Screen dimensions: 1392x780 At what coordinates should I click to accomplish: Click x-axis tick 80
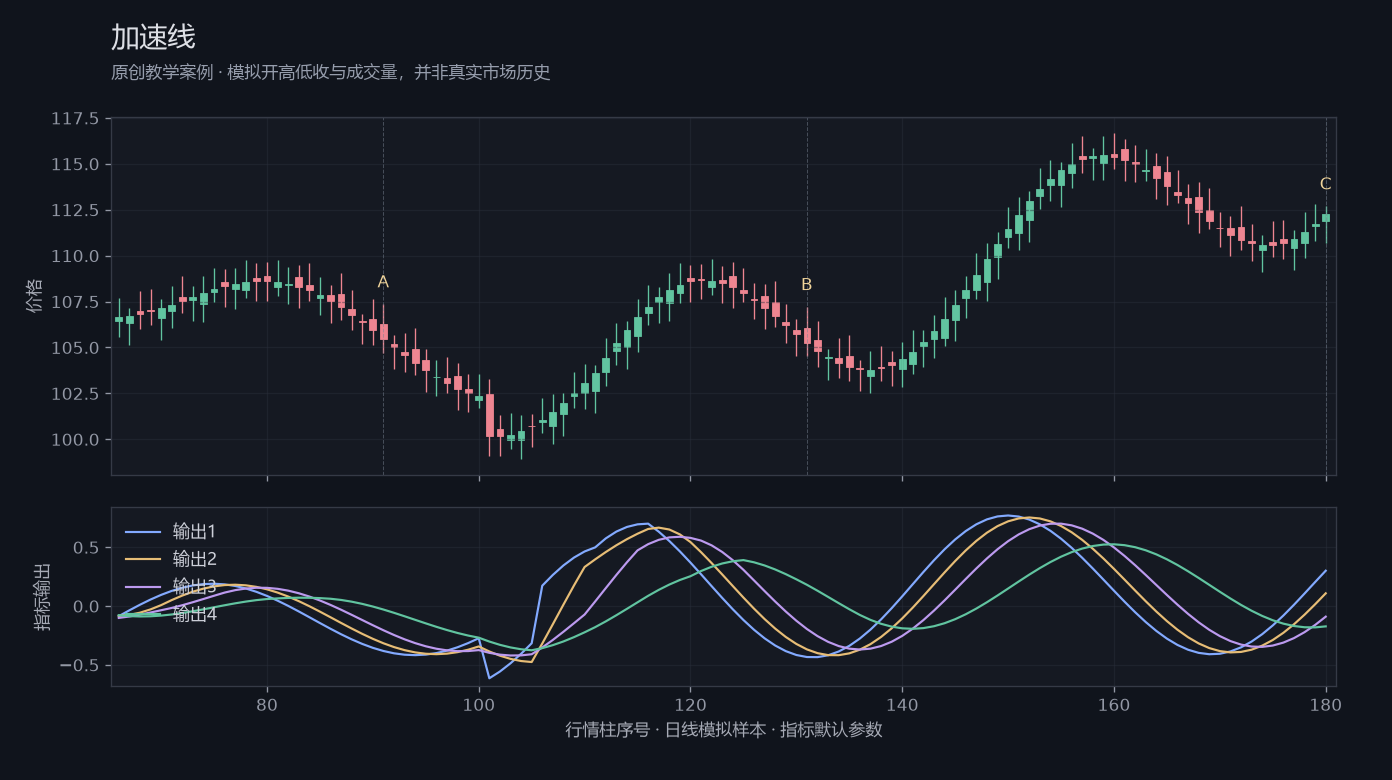pos(267,704)
